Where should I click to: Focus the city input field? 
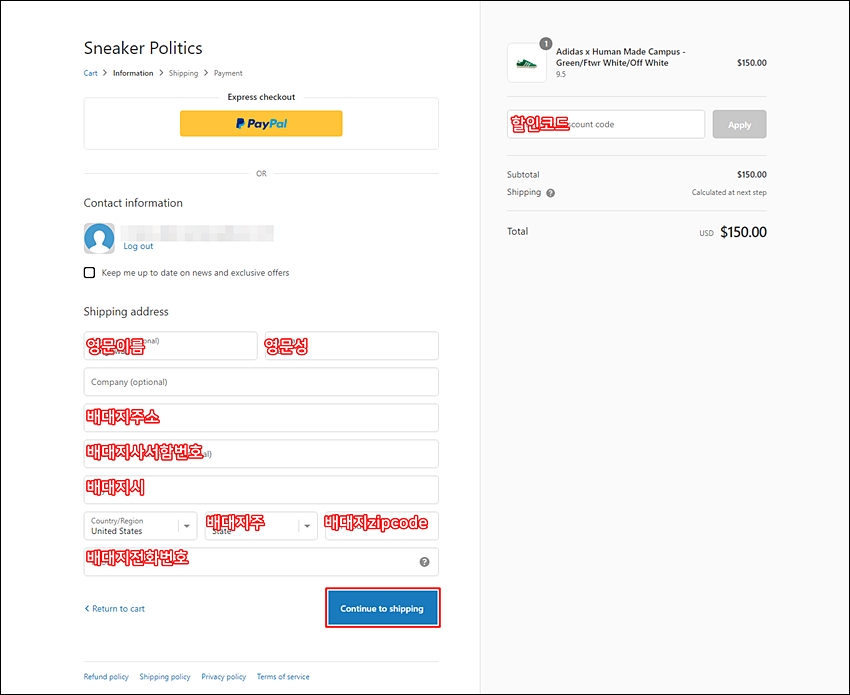point(261,490)
